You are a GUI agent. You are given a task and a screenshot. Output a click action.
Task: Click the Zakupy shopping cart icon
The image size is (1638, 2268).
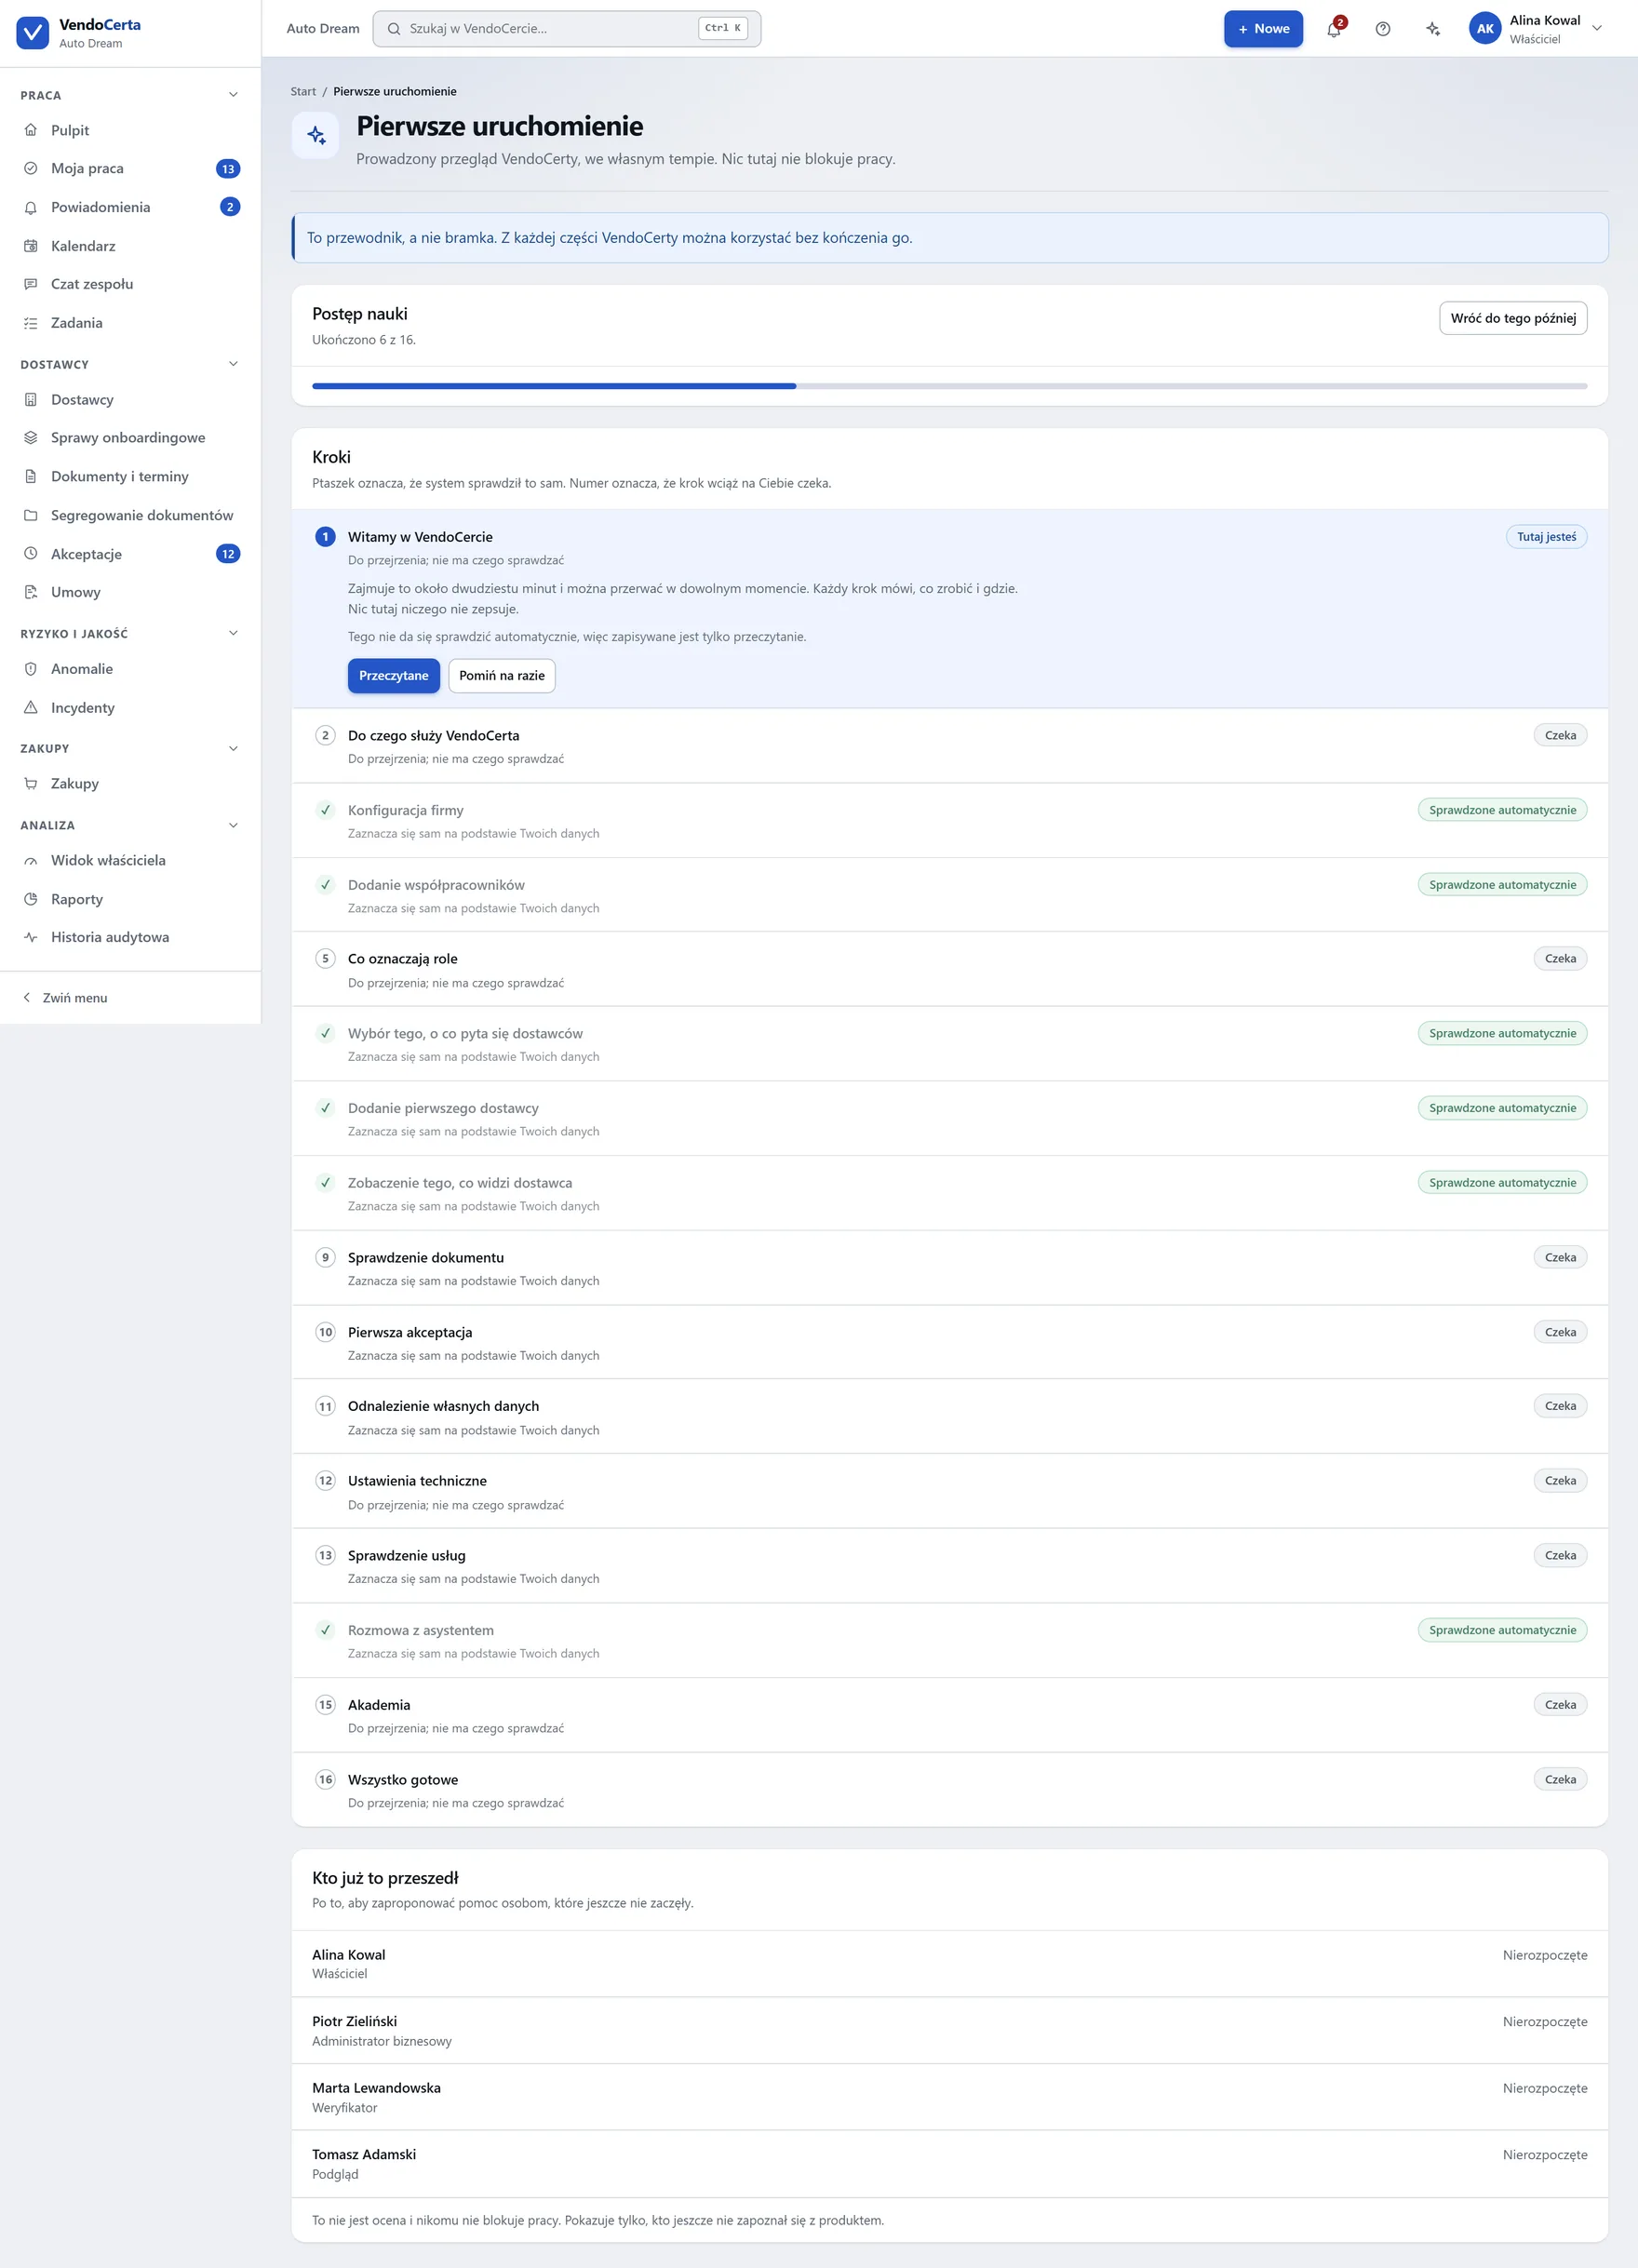(x=31, y=784)
